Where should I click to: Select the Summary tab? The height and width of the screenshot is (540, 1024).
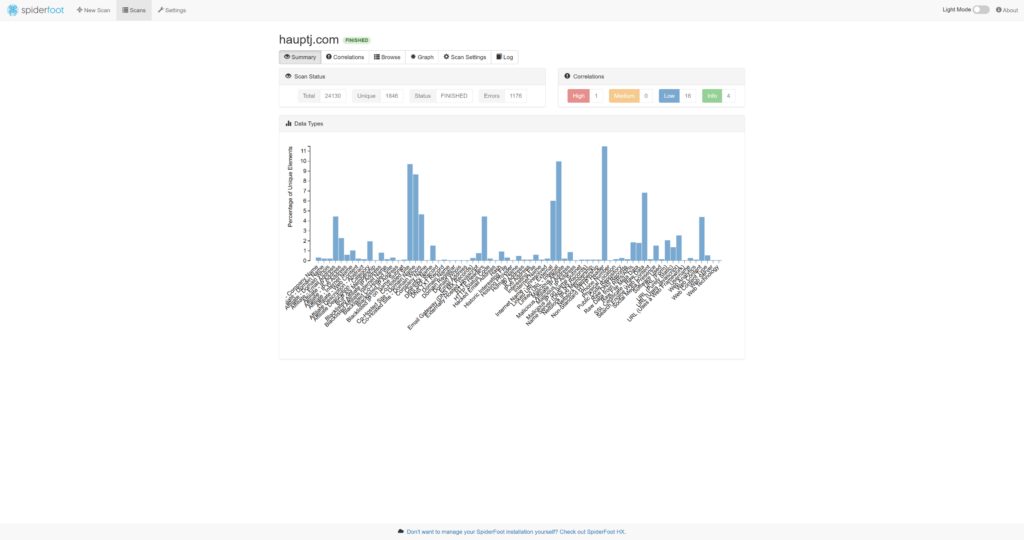300,57
